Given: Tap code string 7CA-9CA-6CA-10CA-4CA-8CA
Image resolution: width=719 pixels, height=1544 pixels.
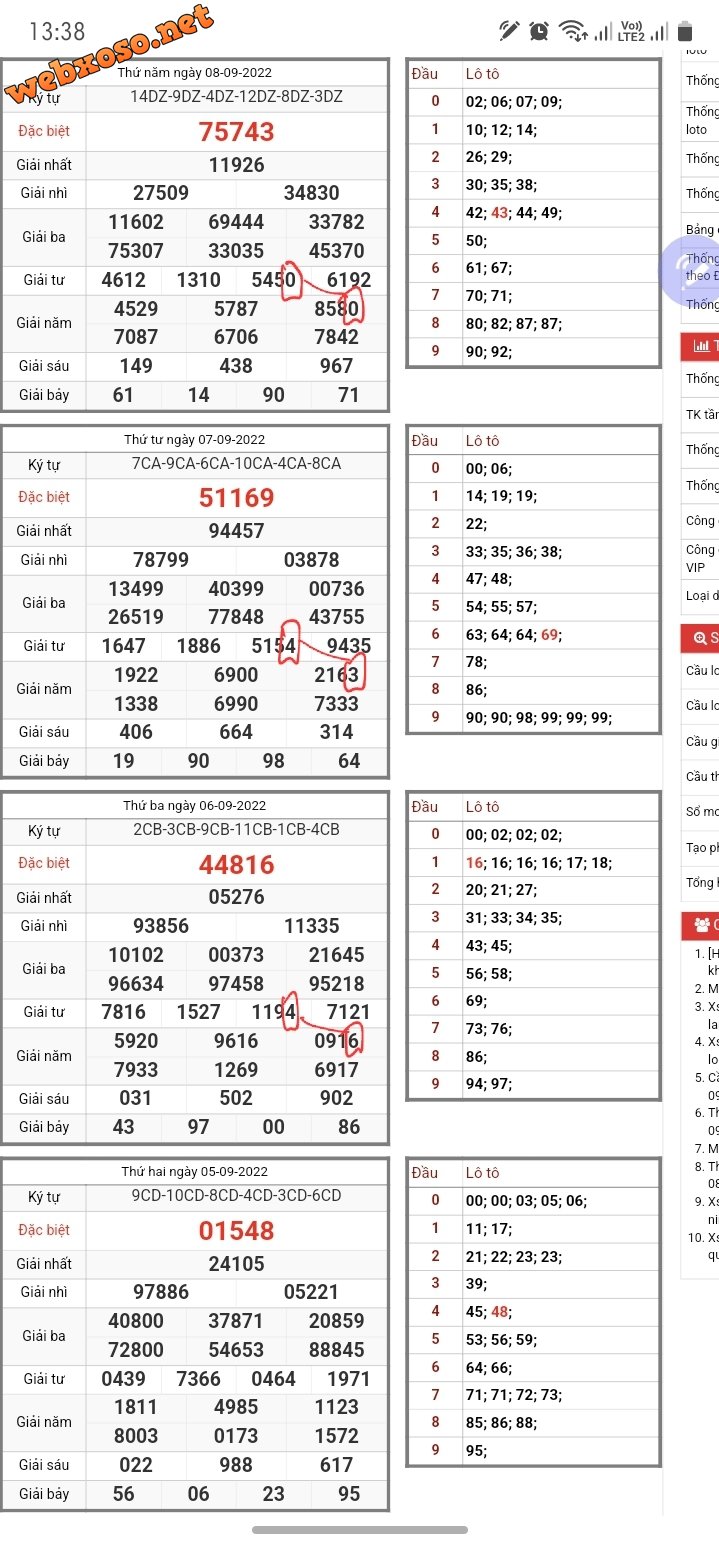Looking at the screenshot, I should tap(236, 463).
